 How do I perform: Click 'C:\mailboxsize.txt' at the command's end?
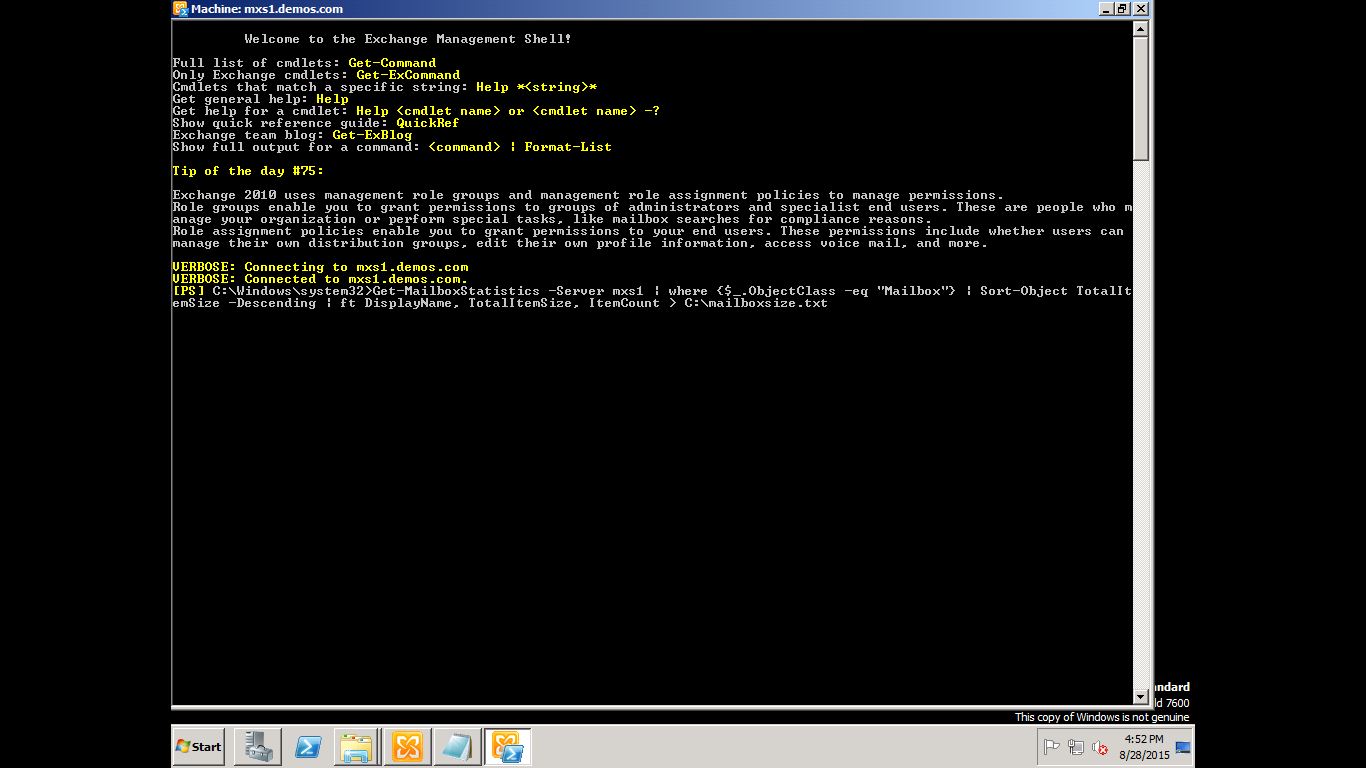(756, 303)
